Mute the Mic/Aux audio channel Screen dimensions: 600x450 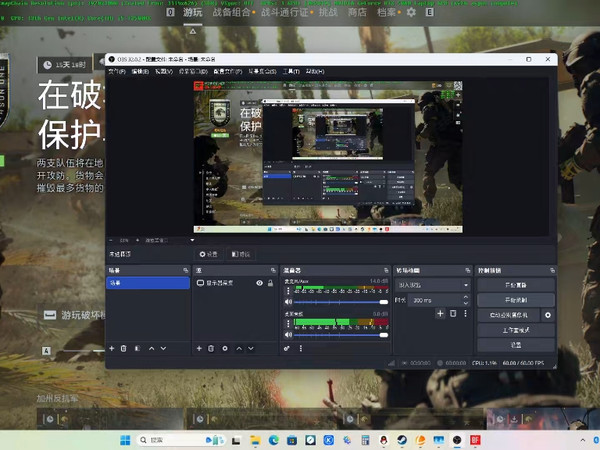coord(289,302)
